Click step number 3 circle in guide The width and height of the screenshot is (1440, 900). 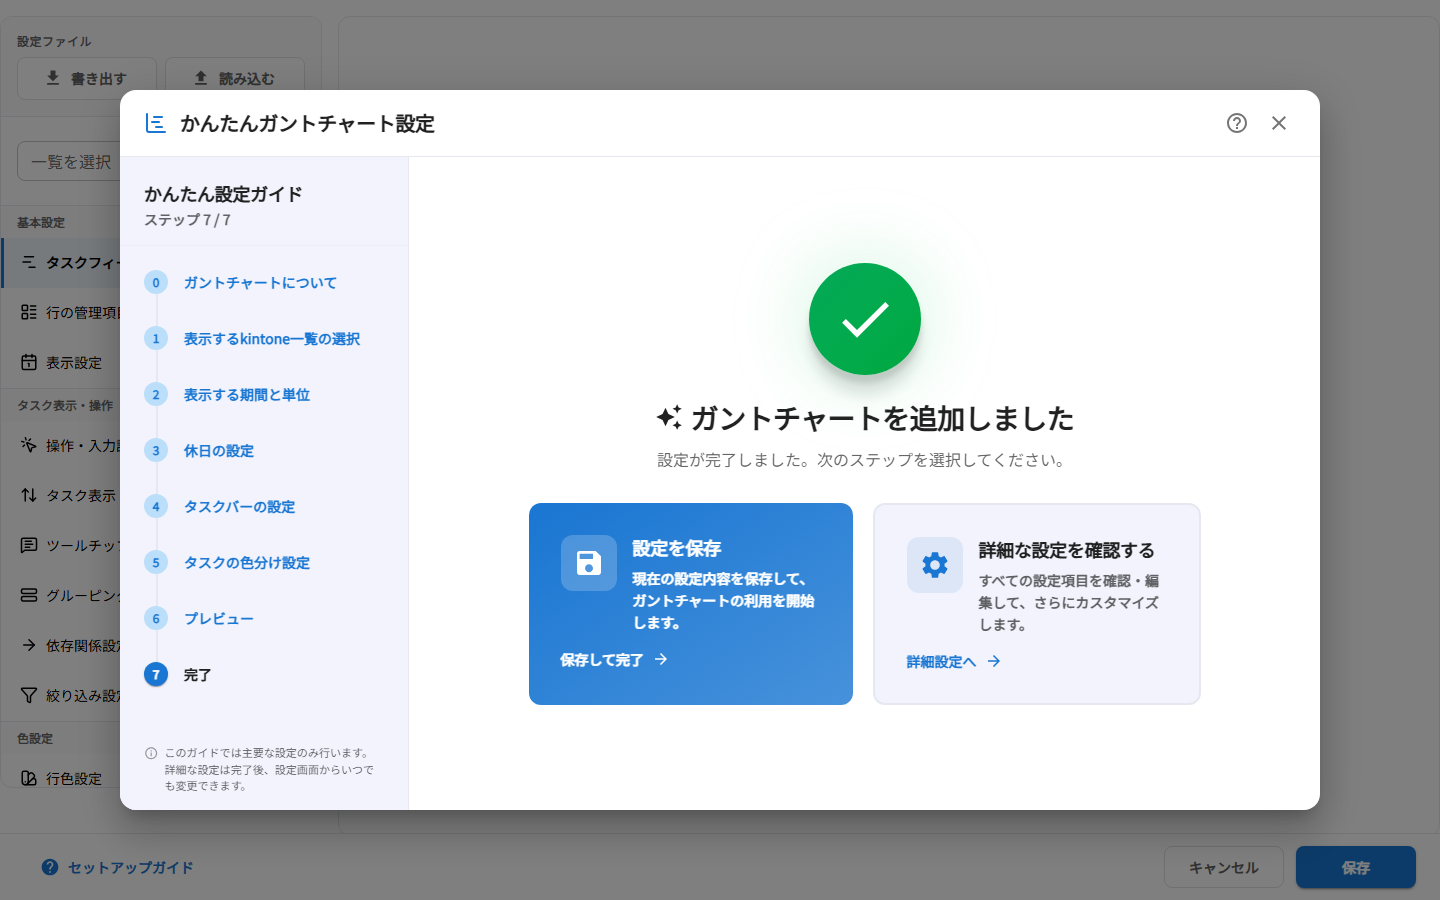156,451
